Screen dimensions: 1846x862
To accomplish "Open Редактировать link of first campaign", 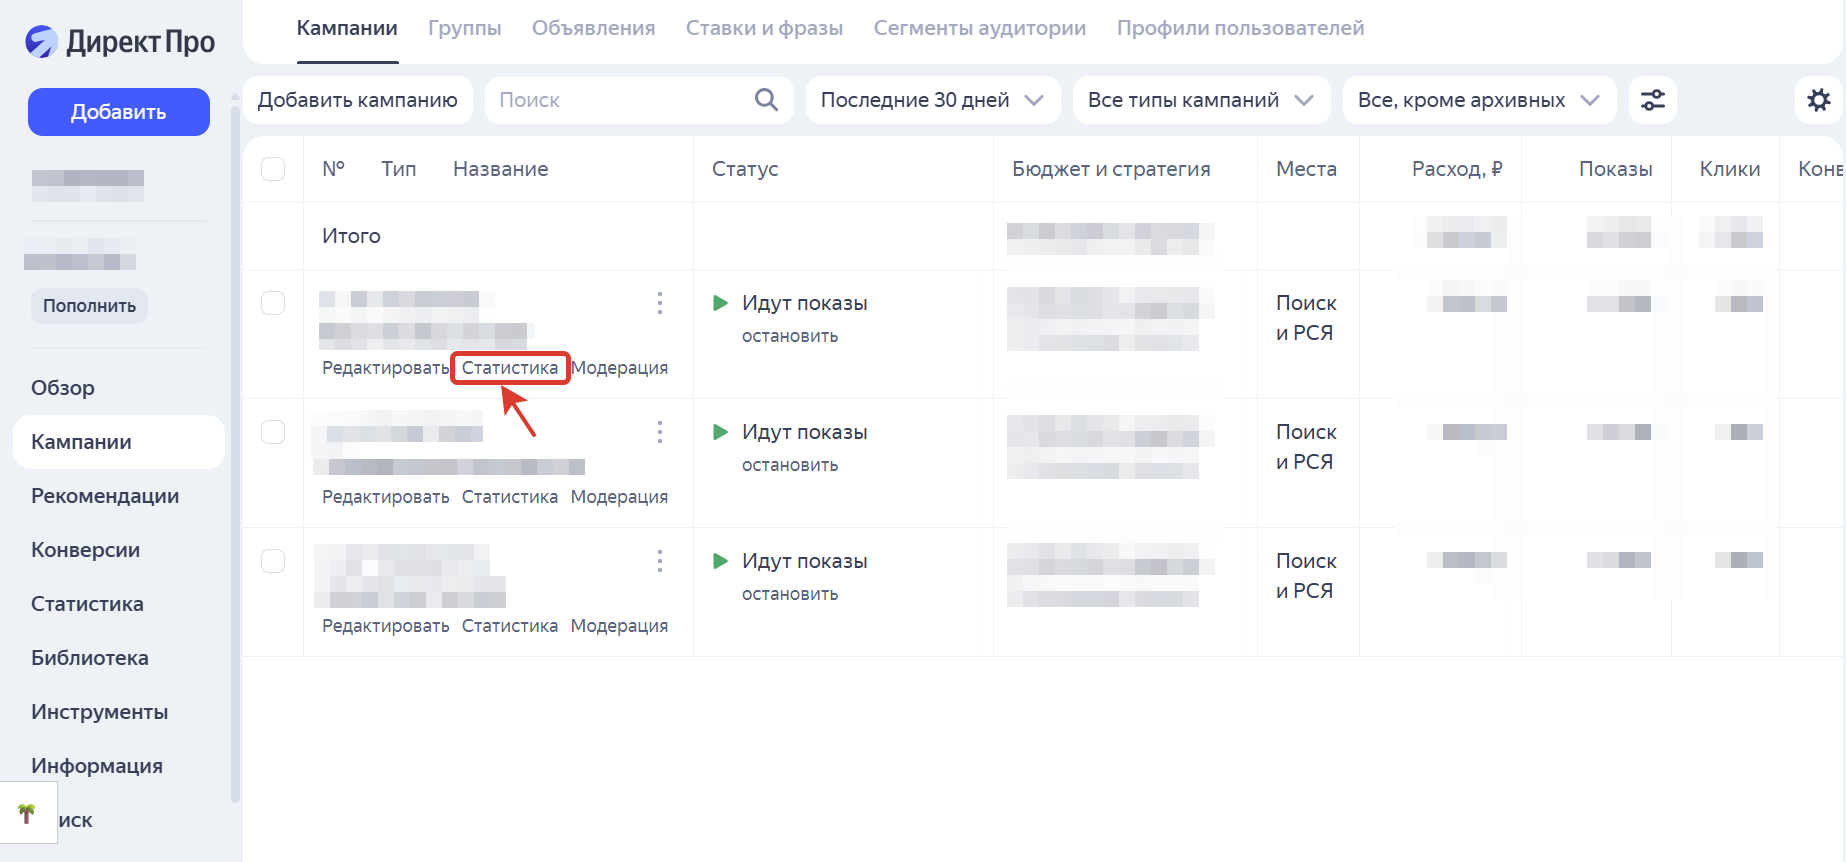I will (386, 368).
